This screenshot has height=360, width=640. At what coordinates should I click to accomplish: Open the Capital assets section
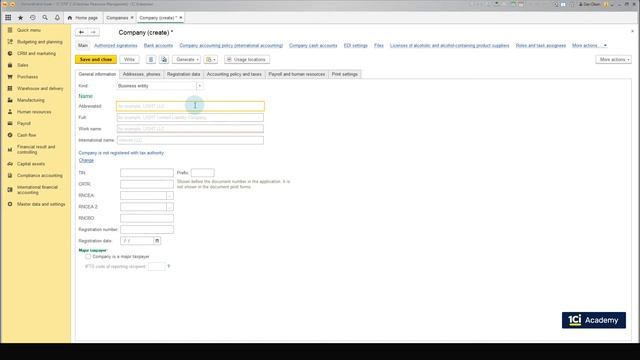tap(31, 164)
